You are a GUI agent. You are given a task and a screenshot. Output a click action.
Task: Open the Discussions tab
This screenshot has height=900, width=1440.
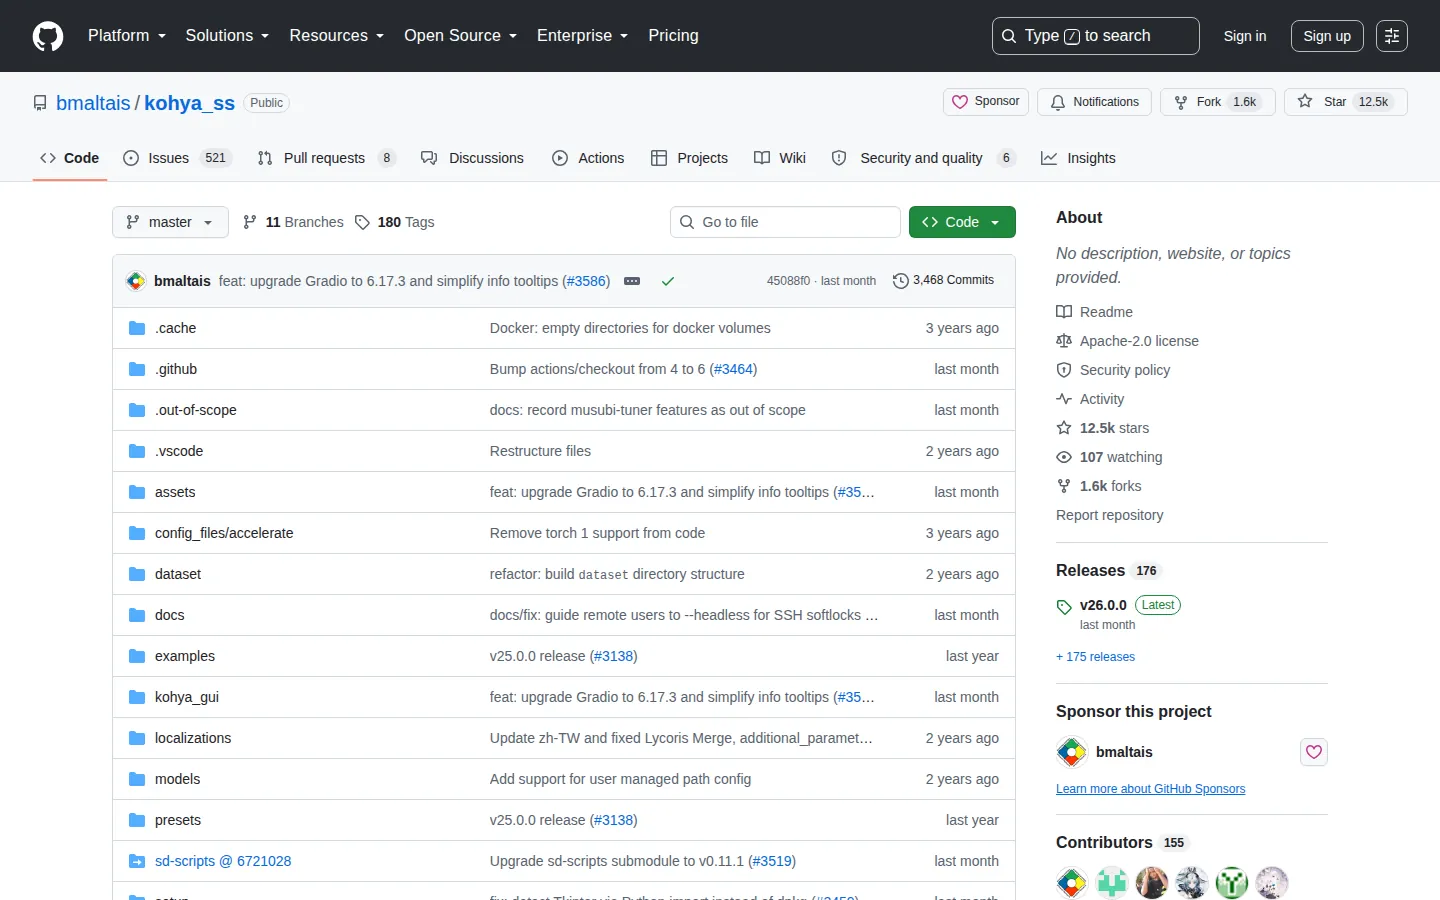point(472,158)
